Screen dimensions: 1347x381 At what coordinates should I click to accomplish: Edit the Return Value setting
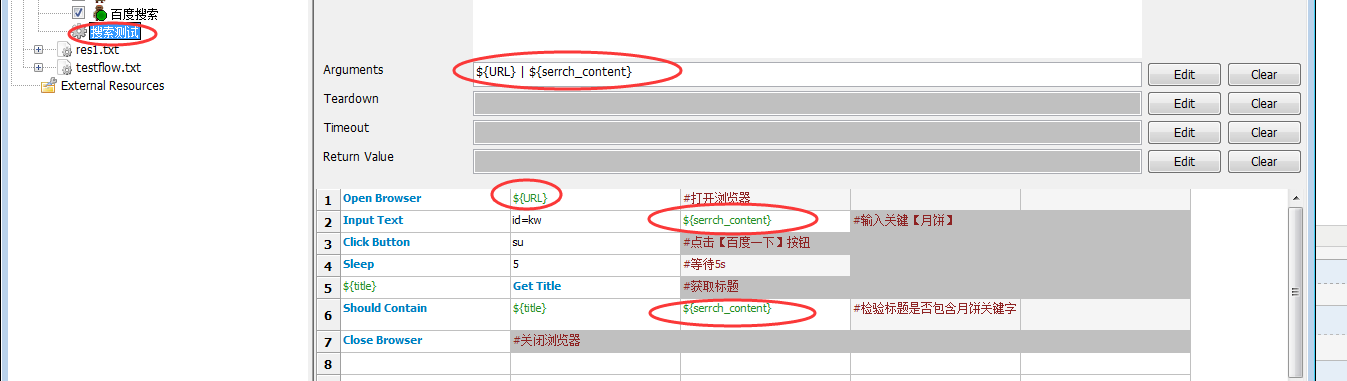(x=1184, y=161)
